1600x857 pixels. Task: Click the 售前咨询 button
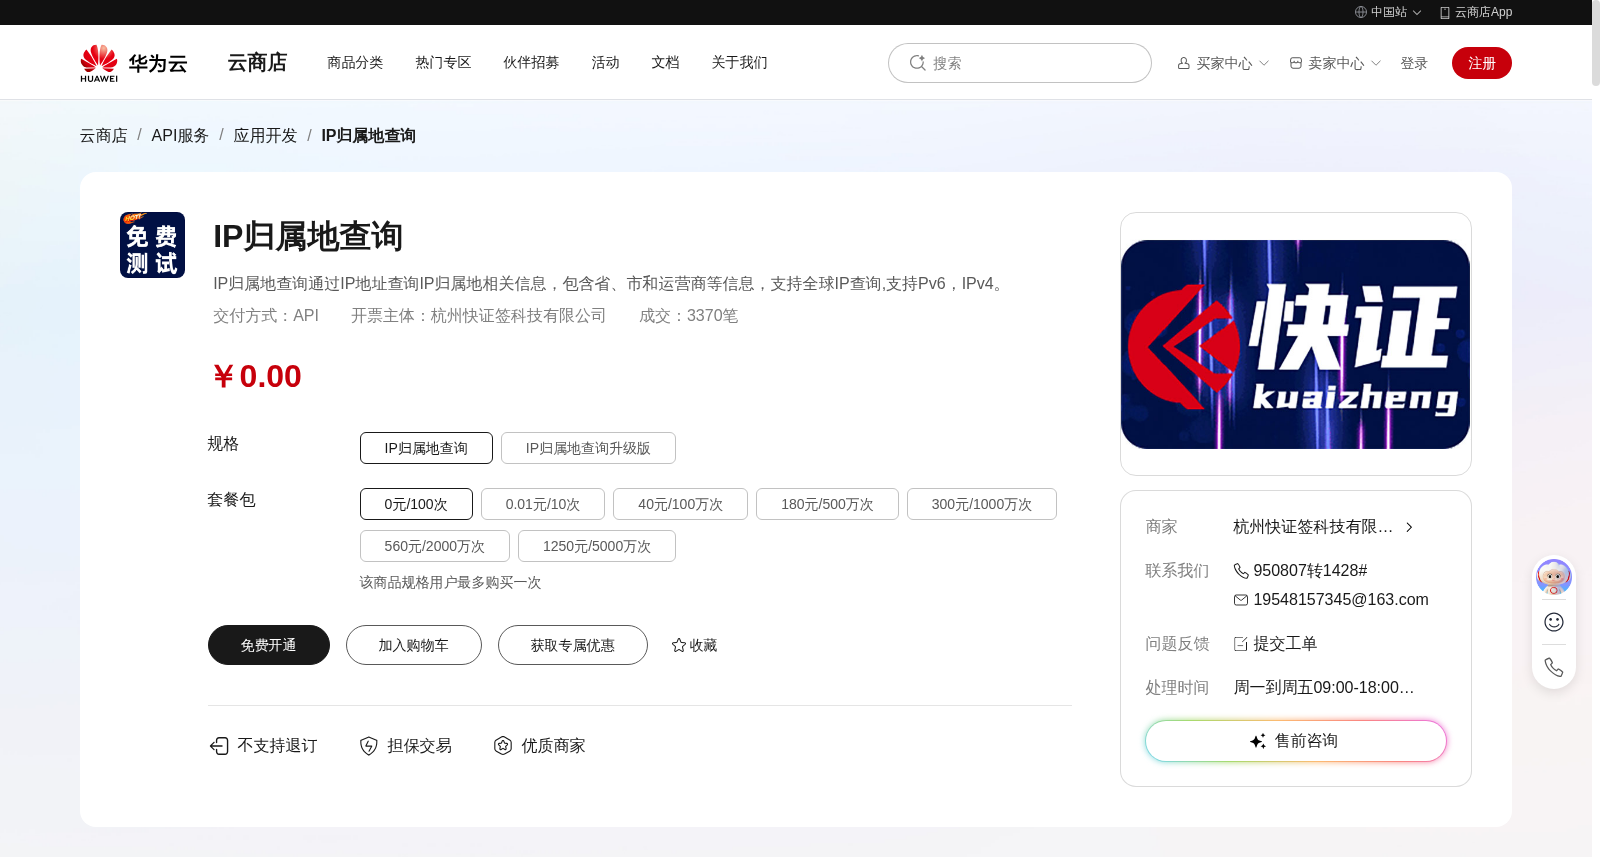(x=1296, y=741)
